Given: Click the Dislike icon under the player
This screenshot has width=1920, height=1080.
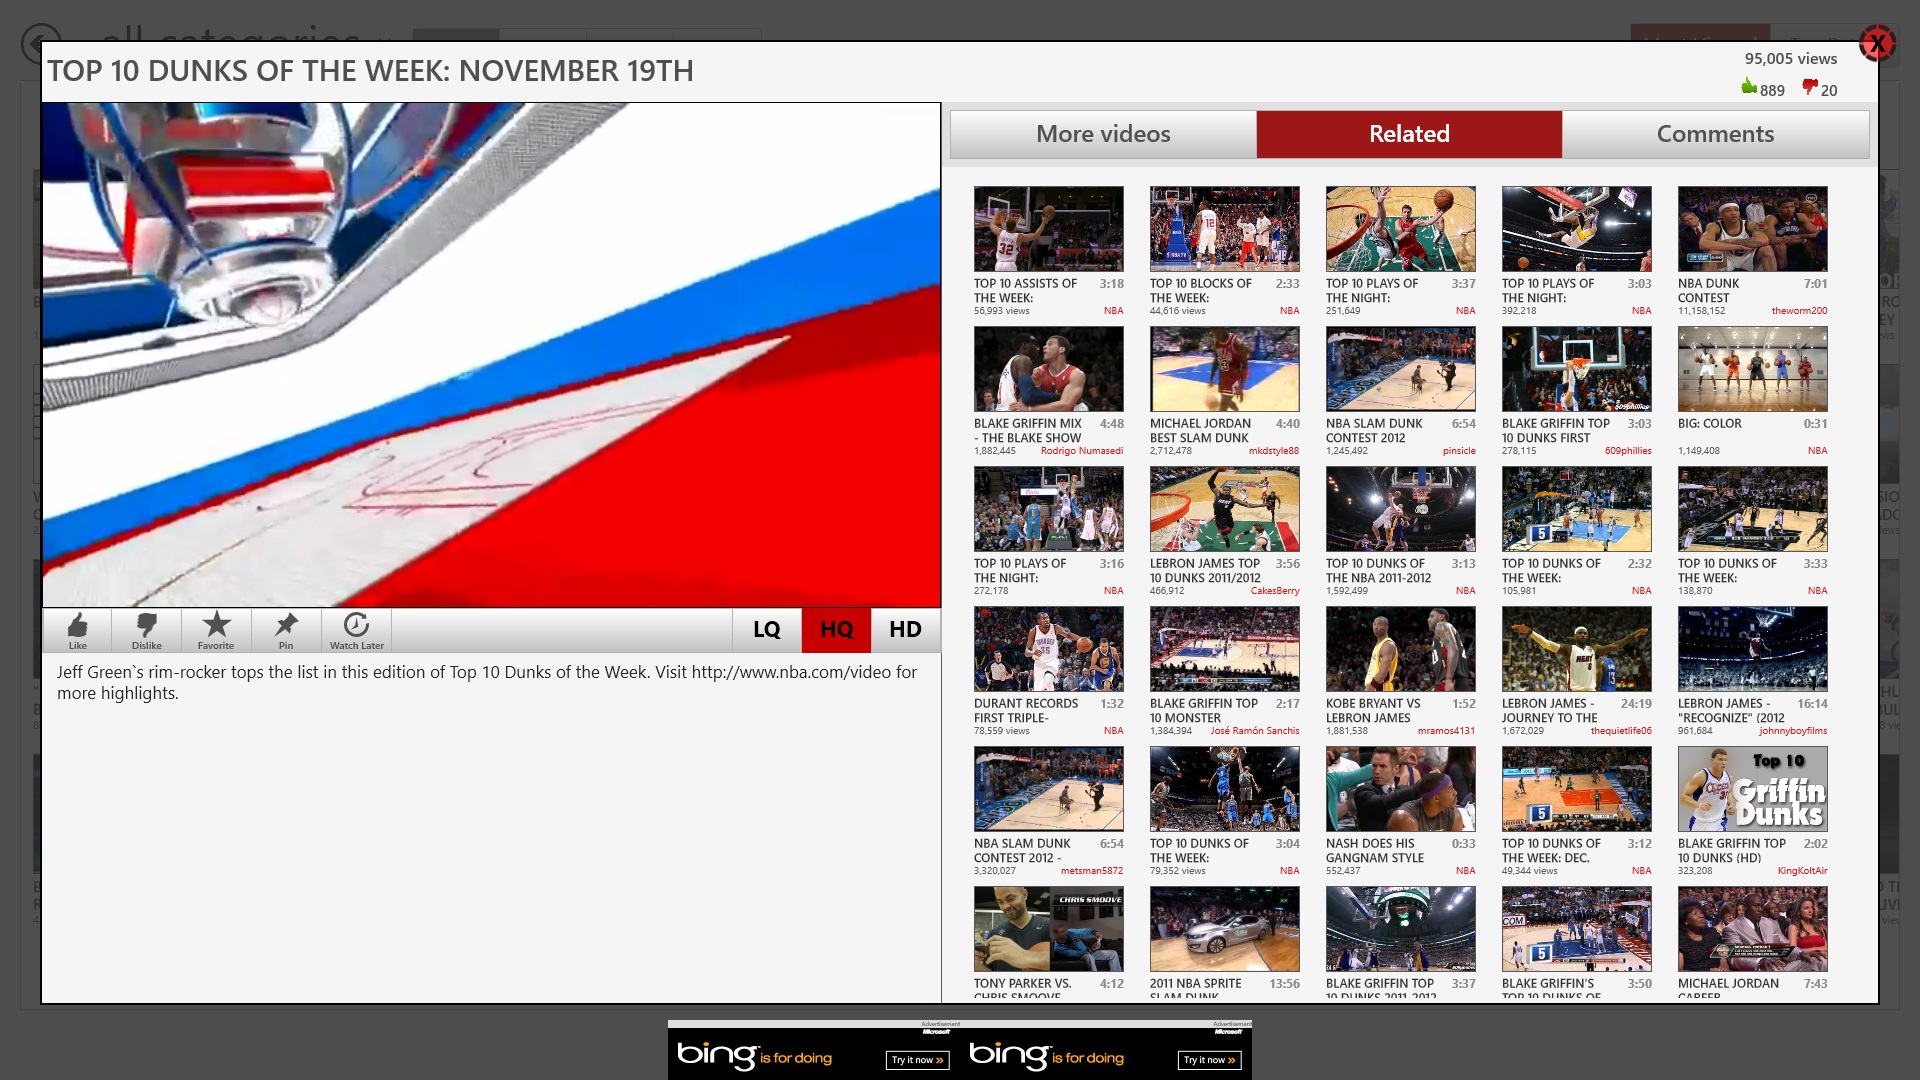Looking at the screenshot, I should (146, 630).
